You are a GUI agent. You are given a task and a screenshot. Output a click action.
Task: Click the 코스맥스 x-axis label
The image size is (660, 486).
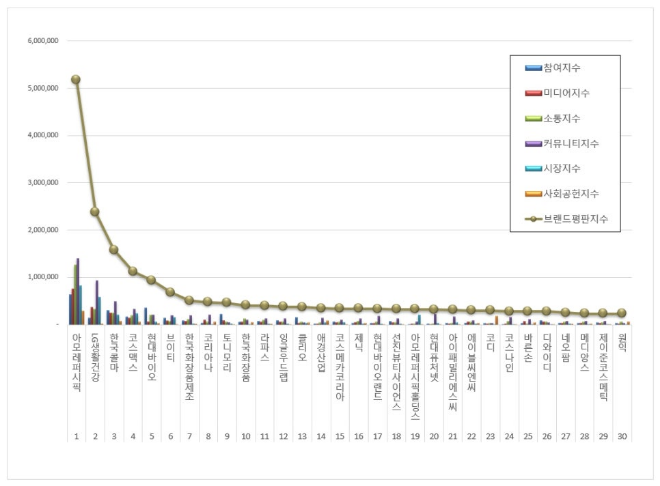pos(132,348)
